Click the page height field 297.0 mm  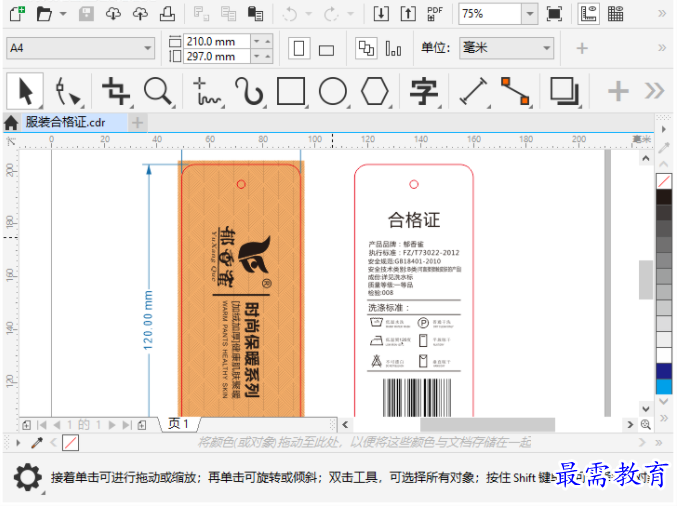coord(217,57)
